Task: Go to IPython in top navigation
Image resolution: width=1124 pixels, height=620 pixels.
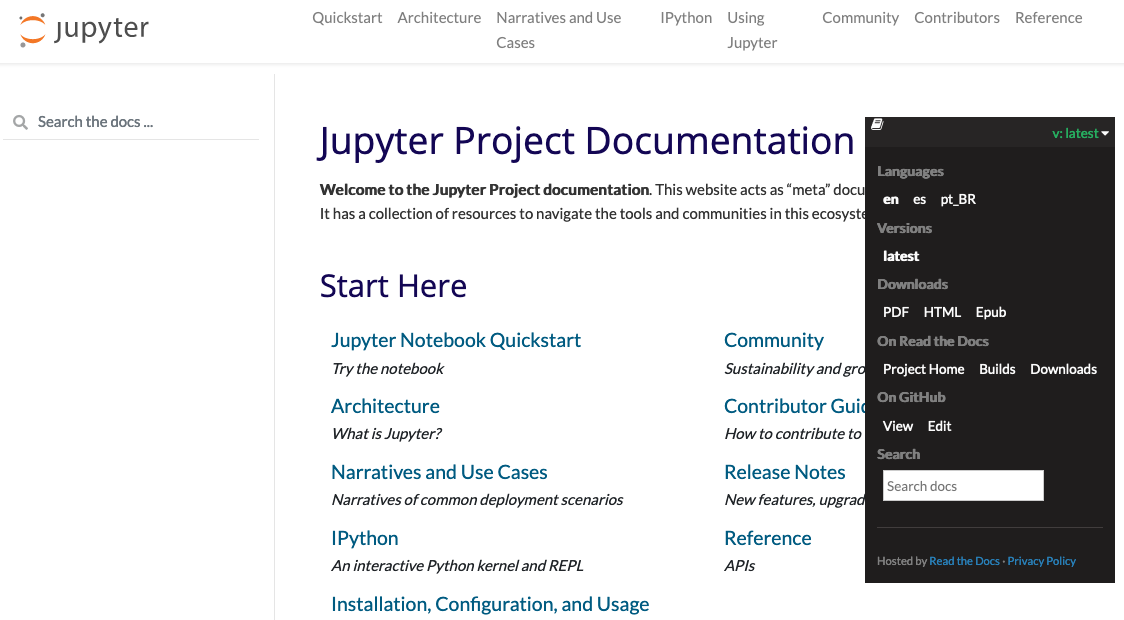Action: (x=686, y=18)
